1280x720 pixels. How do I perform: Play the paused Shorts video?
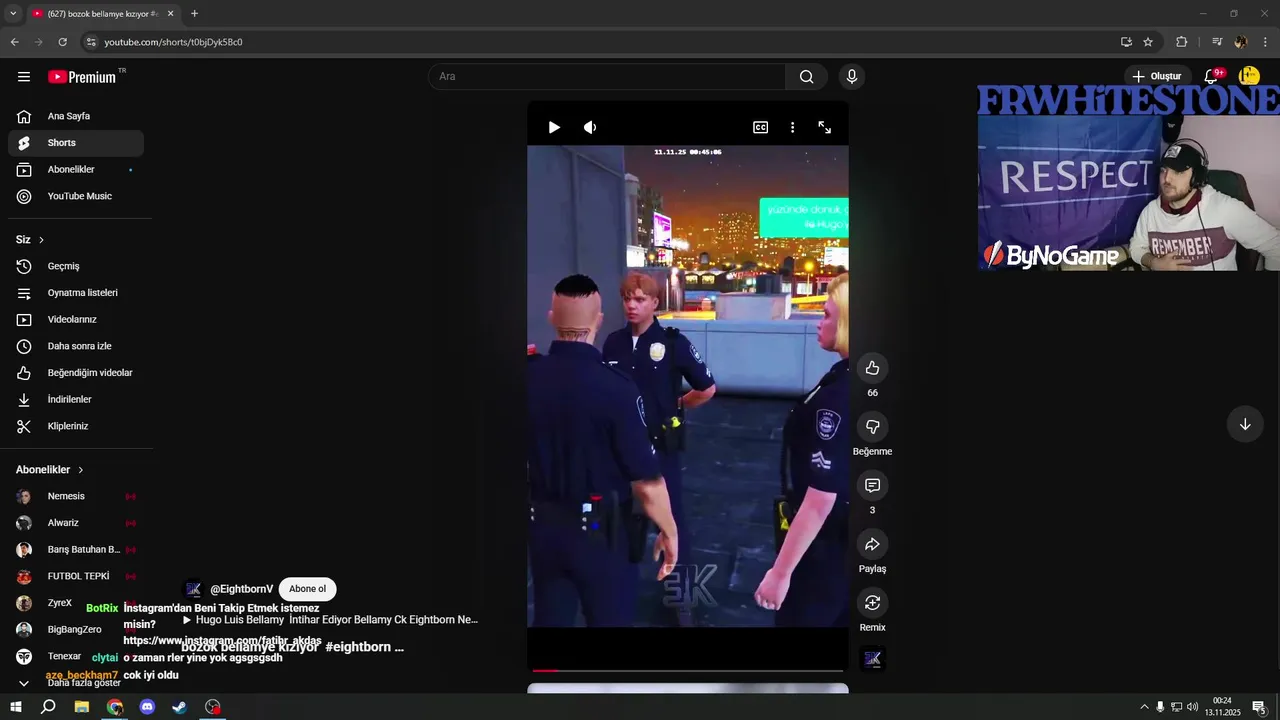[554, 127]
